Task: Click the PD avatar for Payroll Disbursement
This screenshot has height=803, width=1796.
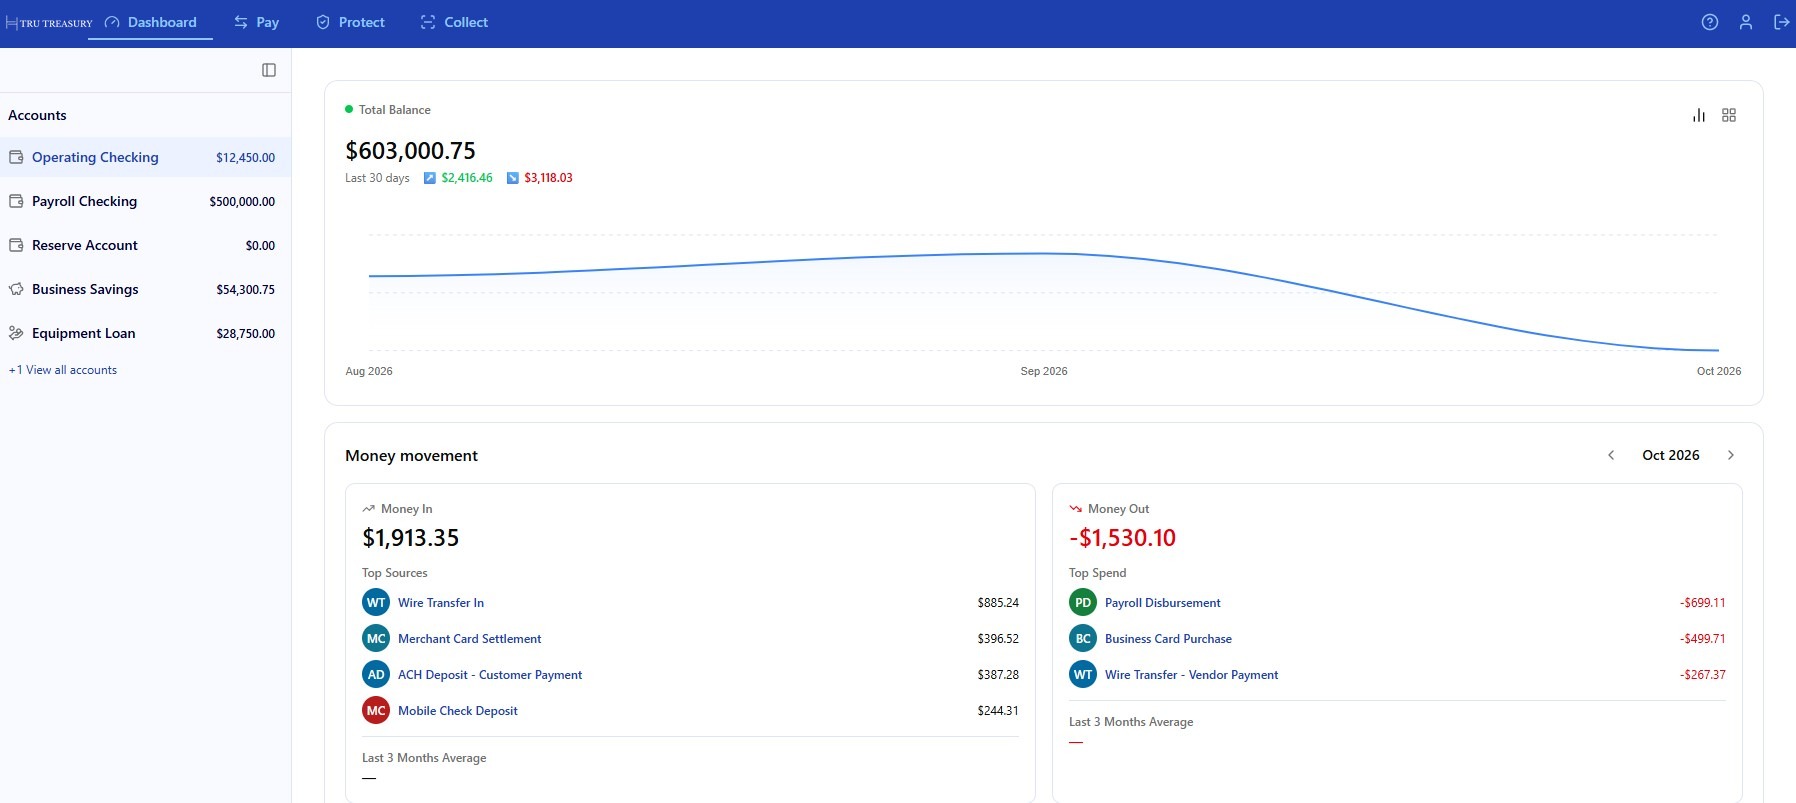Action: (1083, 602)
